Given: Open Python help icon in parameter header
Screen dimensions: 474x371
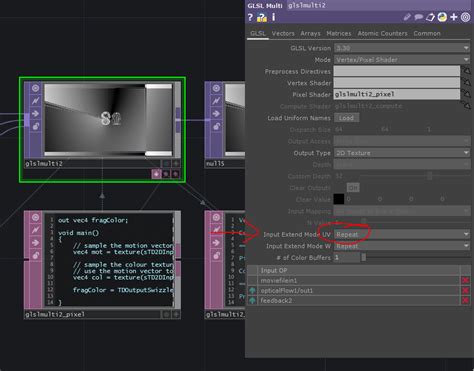Looking at the screenshot, I should pos(262,17).
